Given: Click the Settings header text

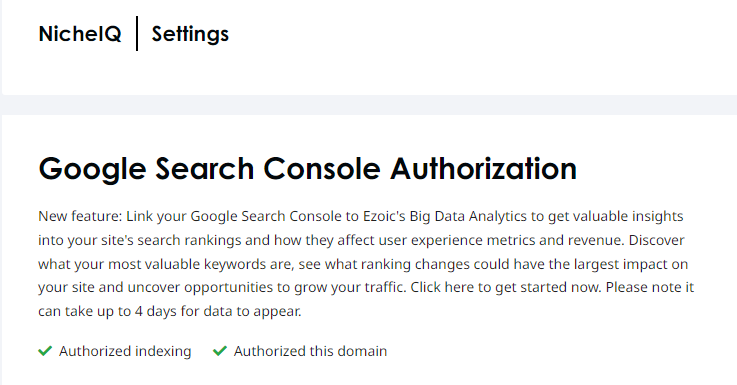Looking at the screenshot, I should click(190, 34).
